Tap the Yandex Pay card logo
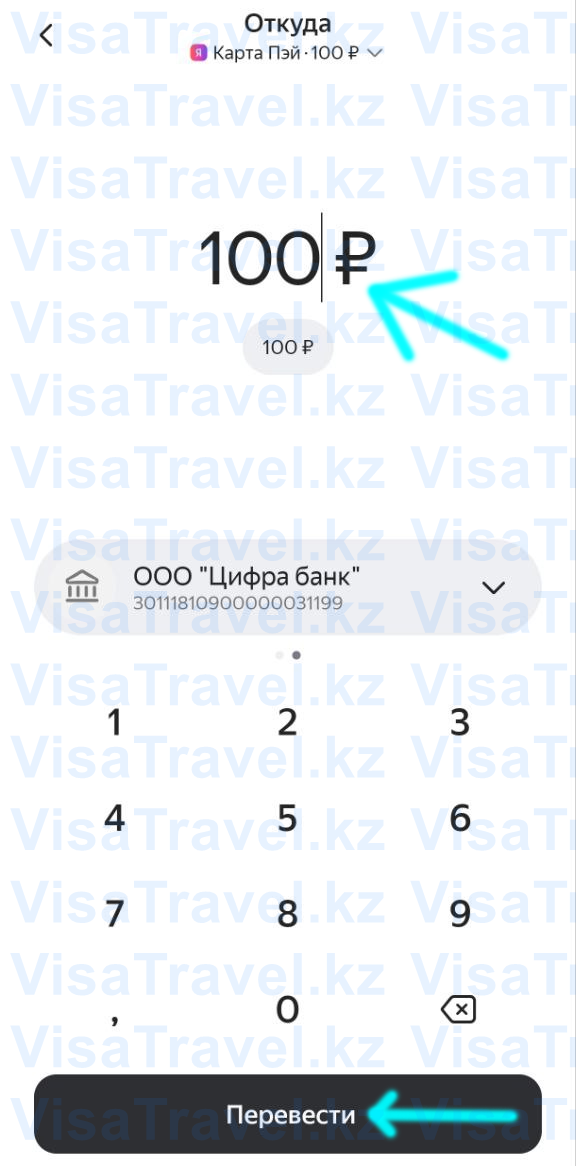 198,53
